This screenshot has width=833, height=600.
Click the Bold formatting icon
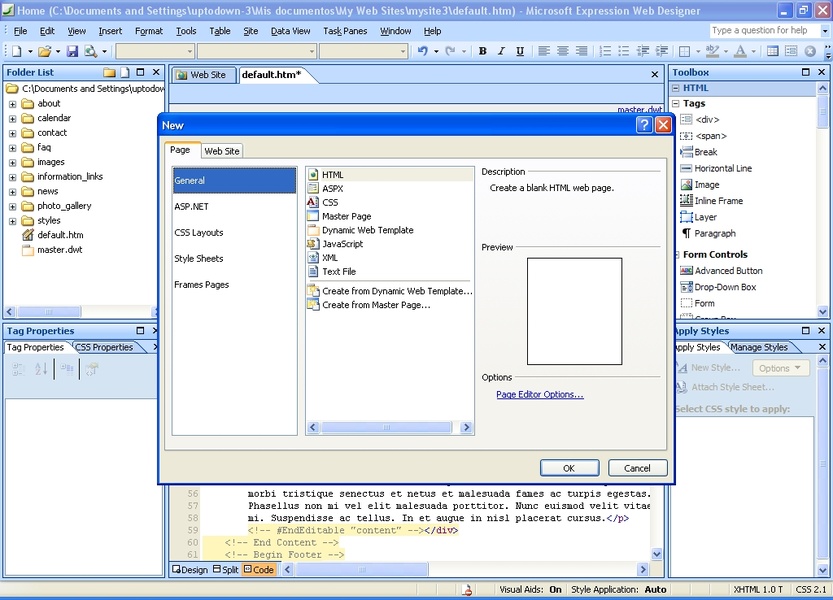click(483, 51)
